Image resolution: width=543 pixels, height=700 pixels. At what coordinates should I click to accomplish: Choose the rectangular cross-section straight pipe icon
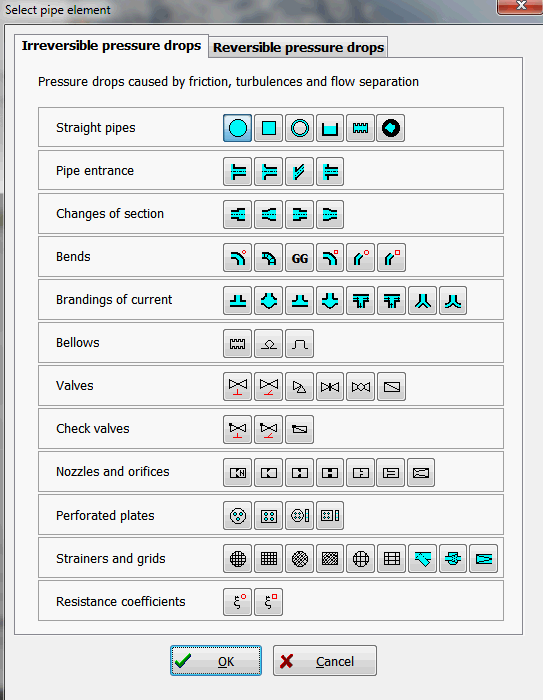(268, 128)
